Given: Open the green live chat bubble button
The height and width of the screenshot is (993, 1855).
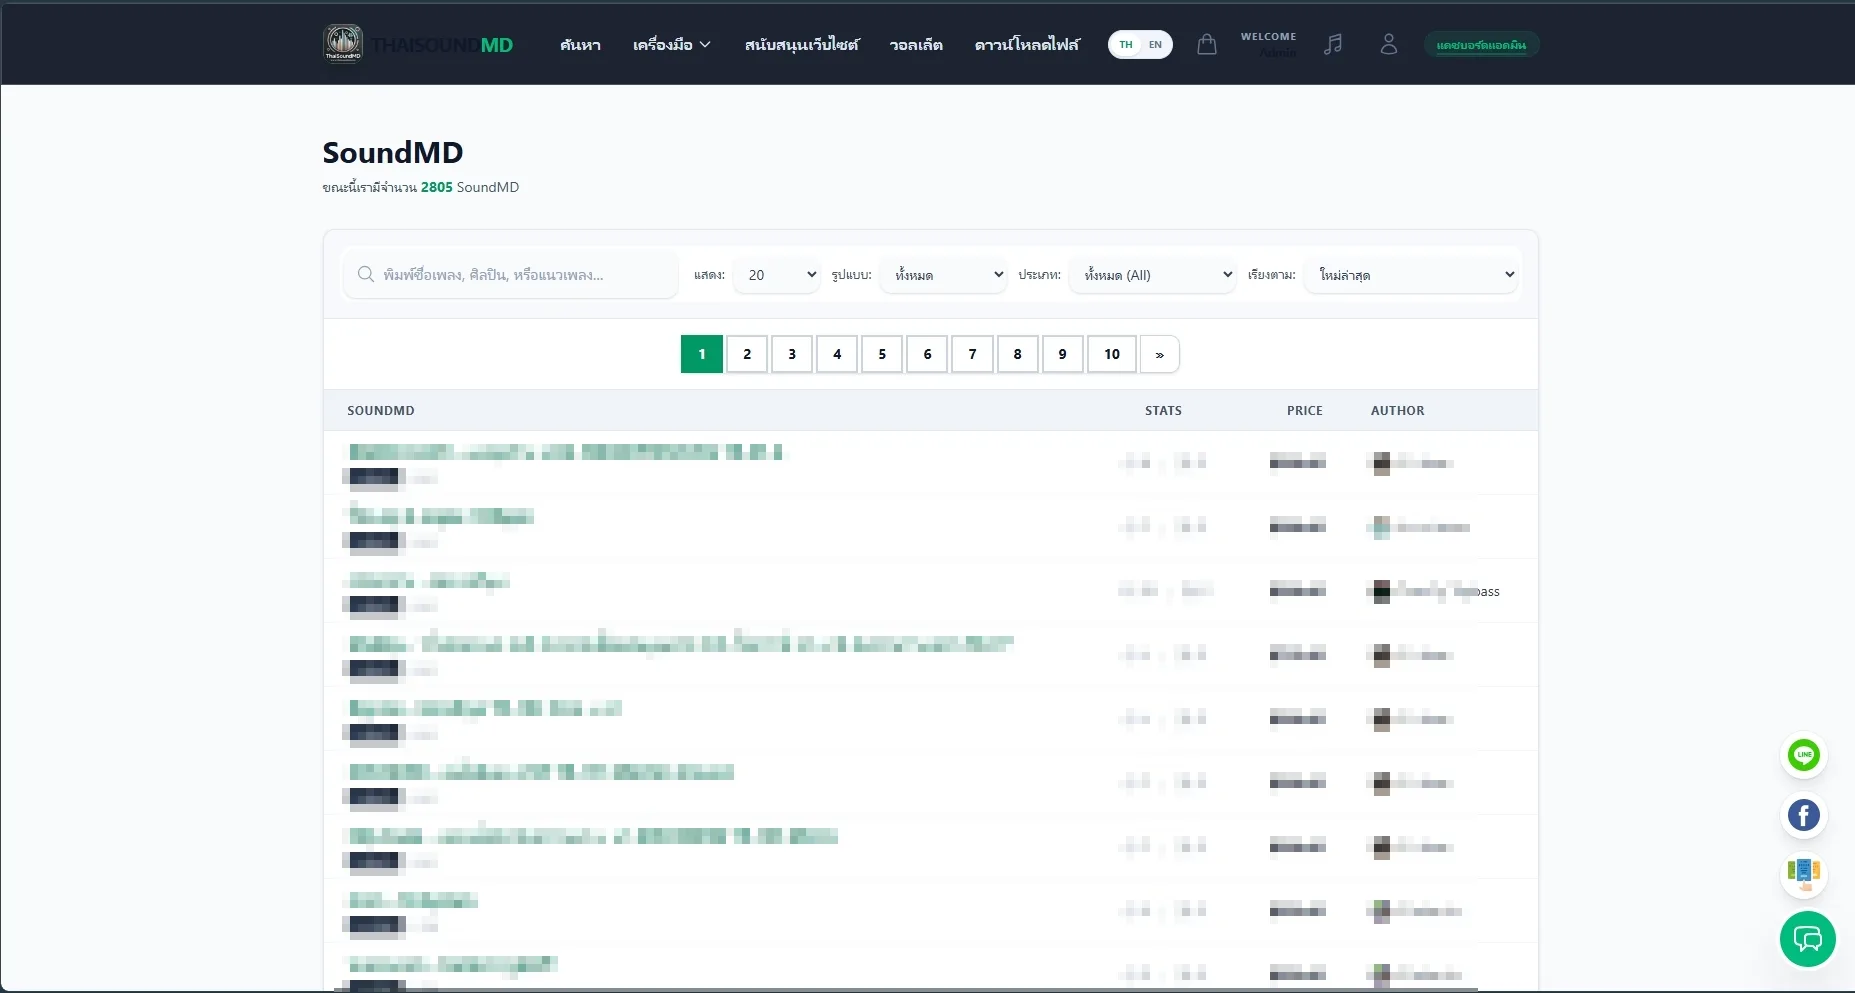Looking at the screenshot, I should 1808,939.
